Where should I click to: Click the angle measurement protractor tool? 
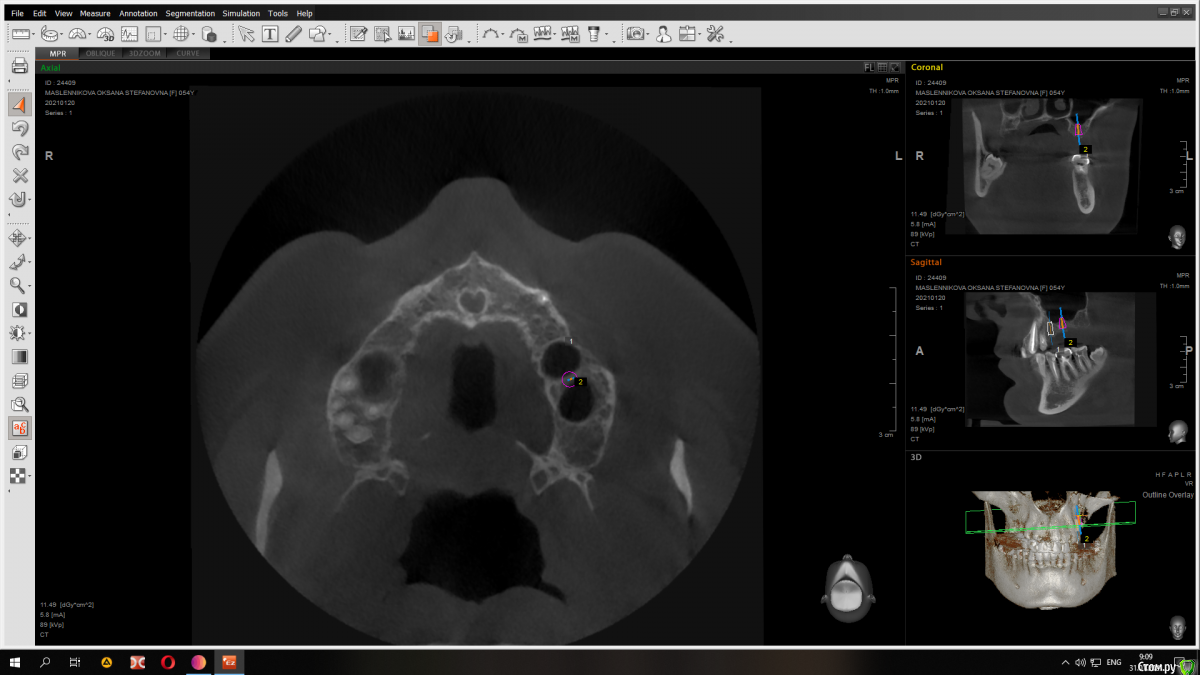78,34
